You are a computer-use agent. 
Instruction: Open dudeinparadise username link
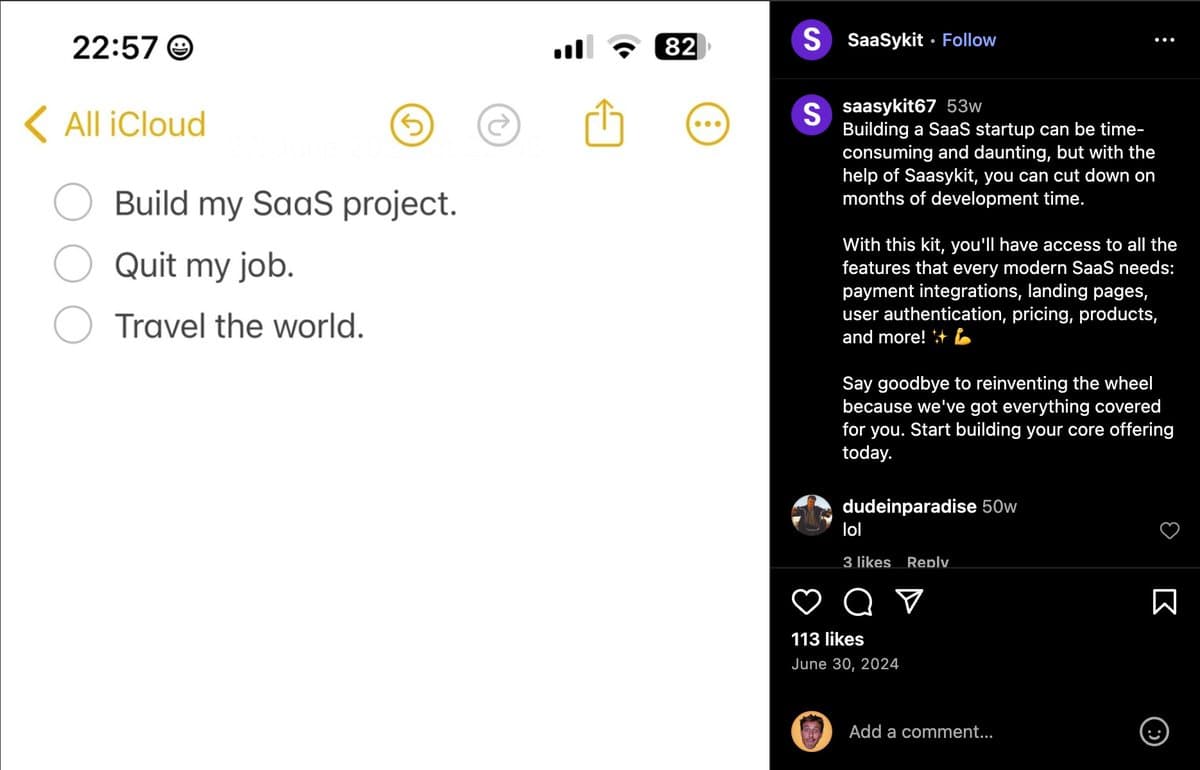[909, 506]
